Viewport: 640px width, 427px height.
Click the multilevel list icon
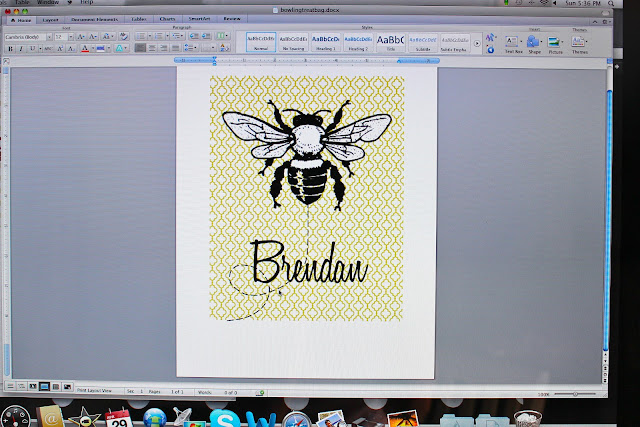(x=177, y=36)
